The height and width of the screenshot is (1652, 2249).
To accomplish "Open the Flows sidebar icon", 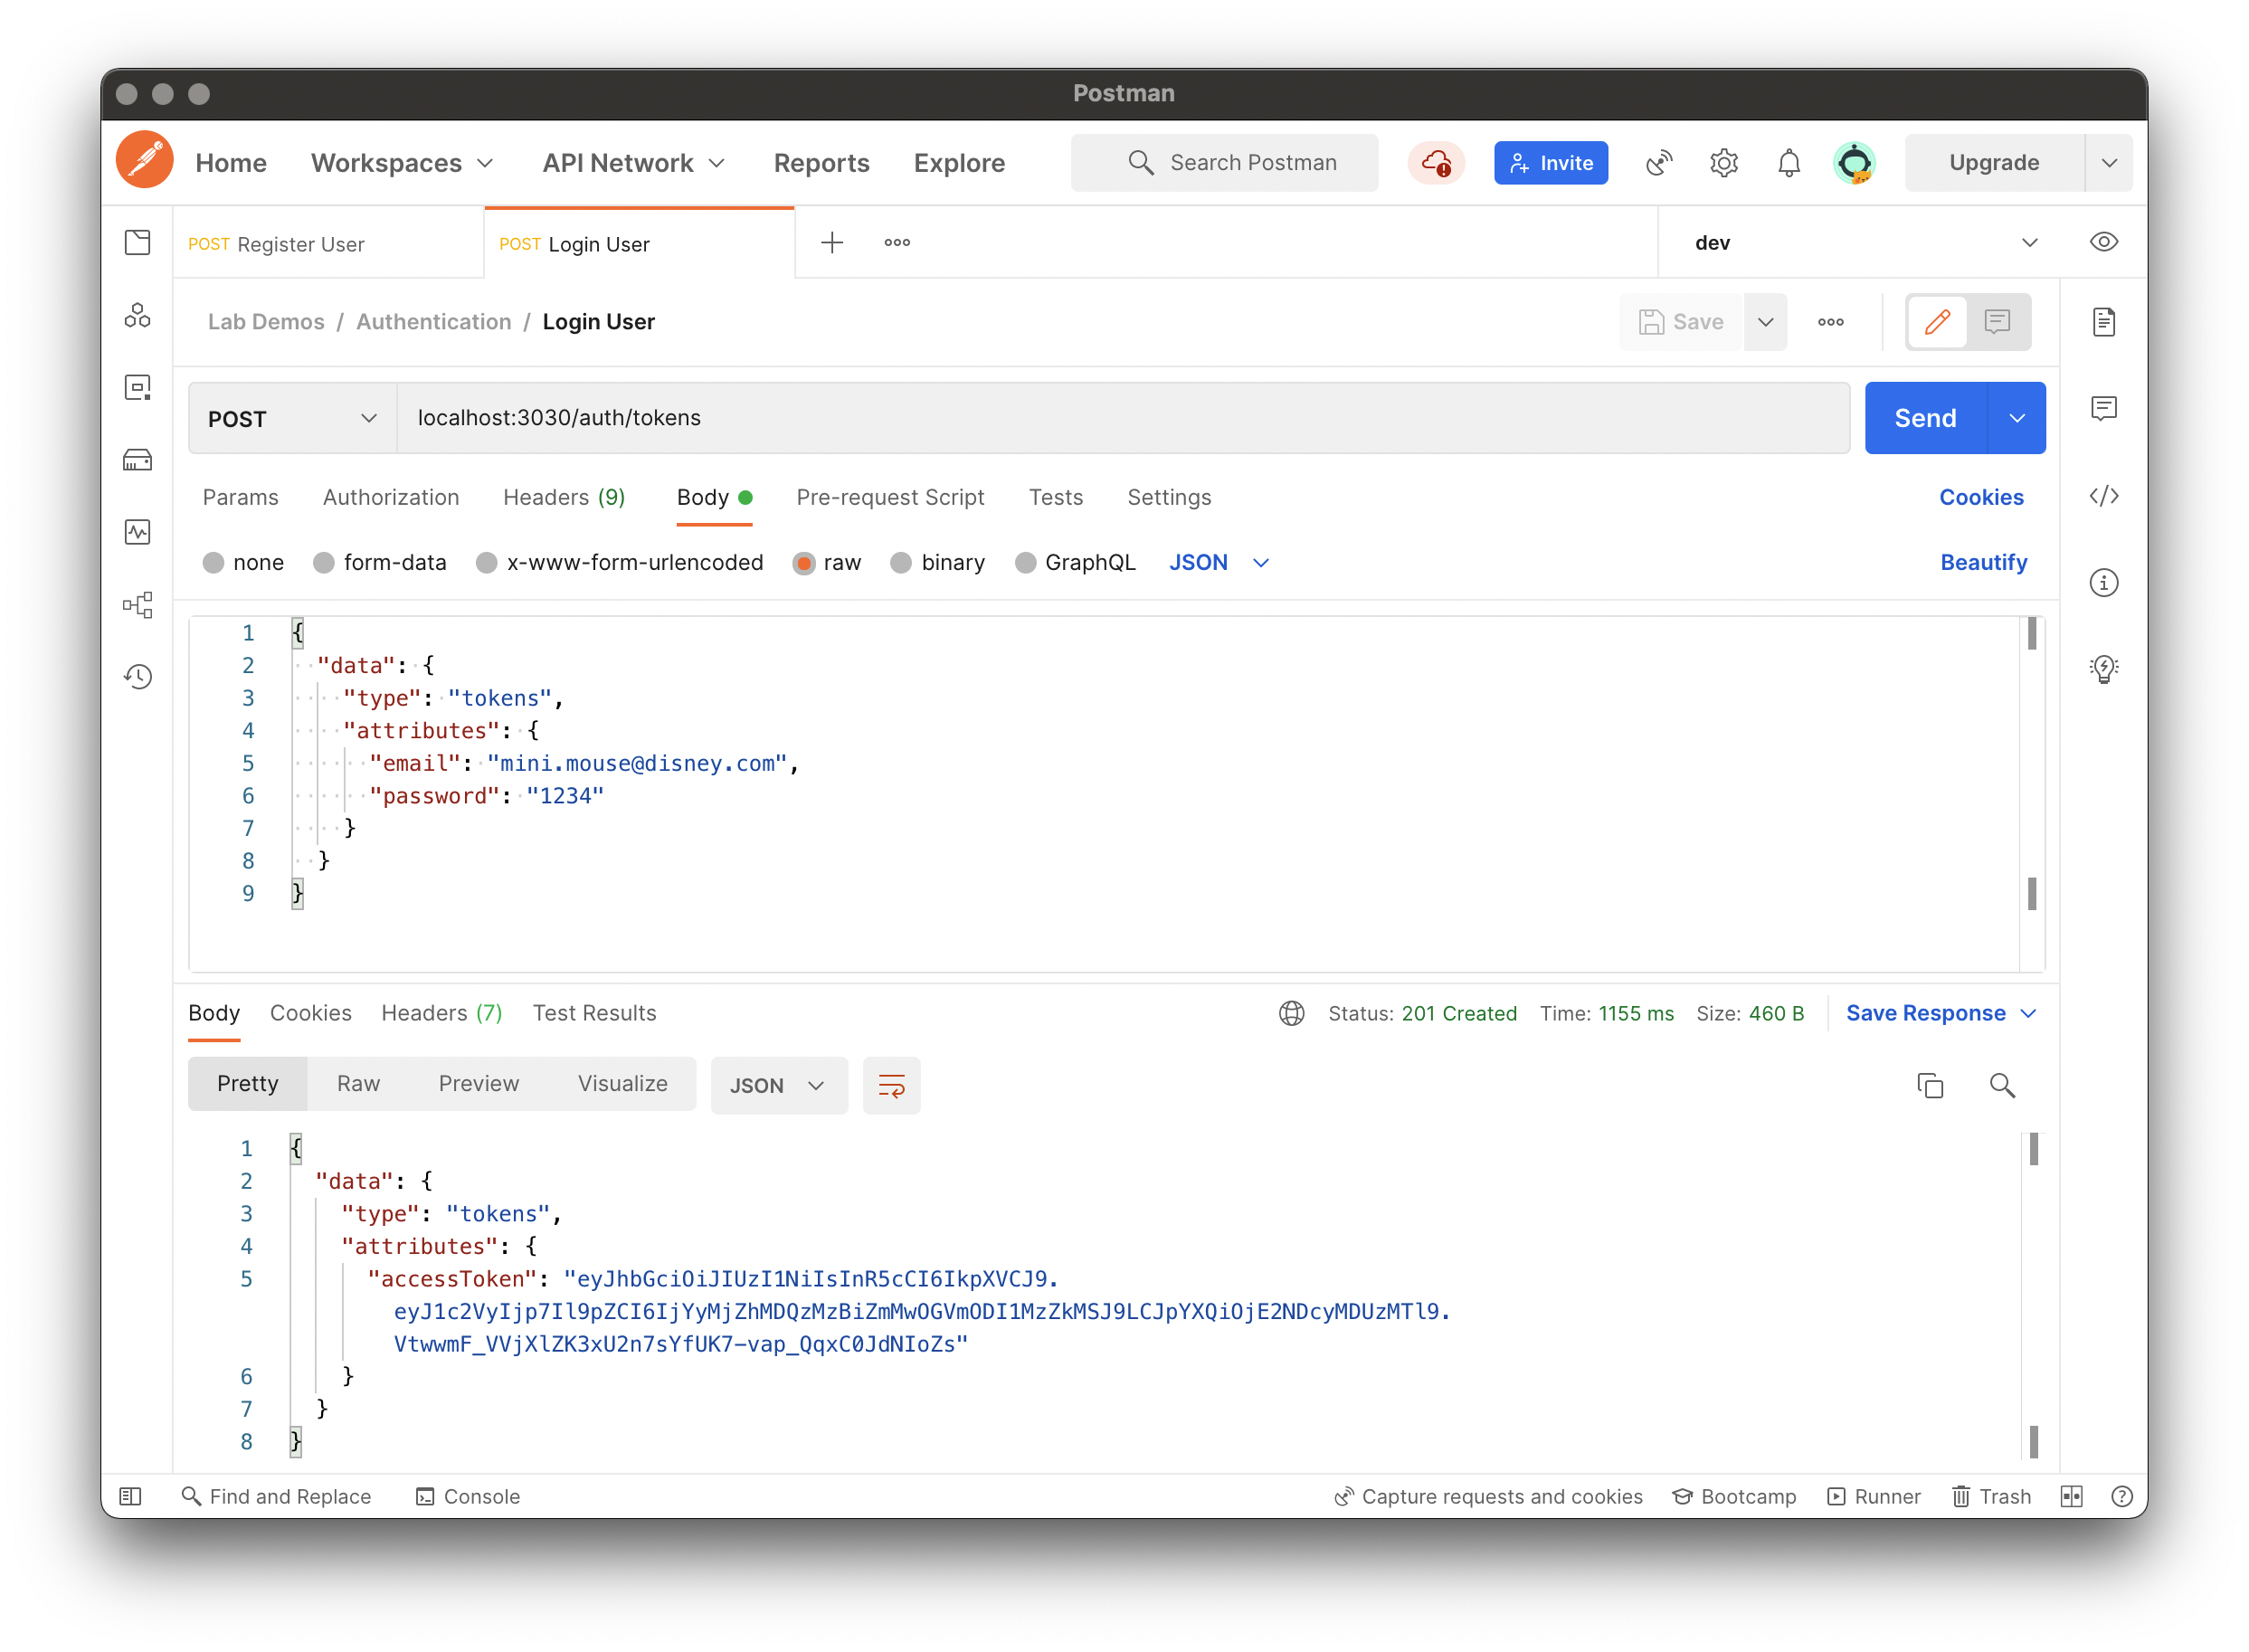I will pos(138,604).
